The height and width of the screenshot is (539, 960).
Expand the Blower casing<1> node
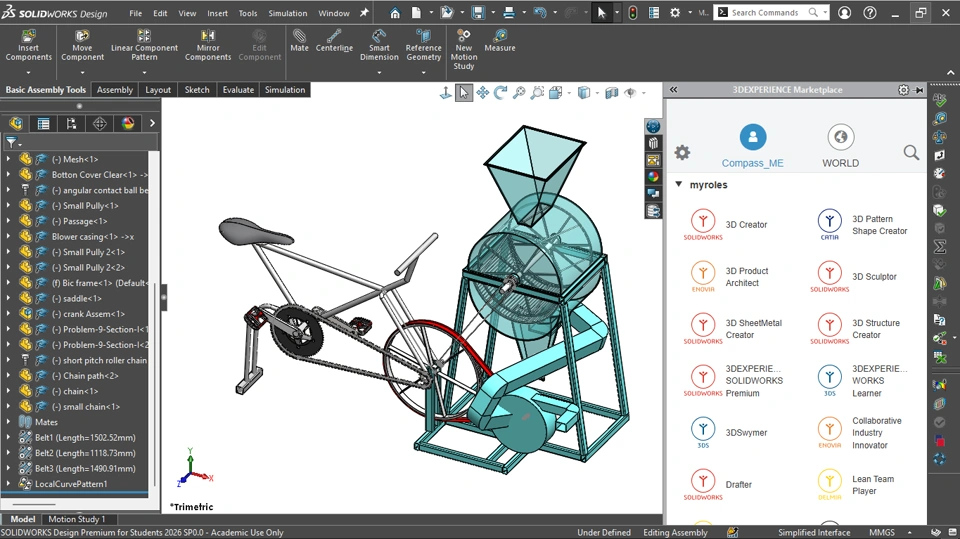pos(8,236)
